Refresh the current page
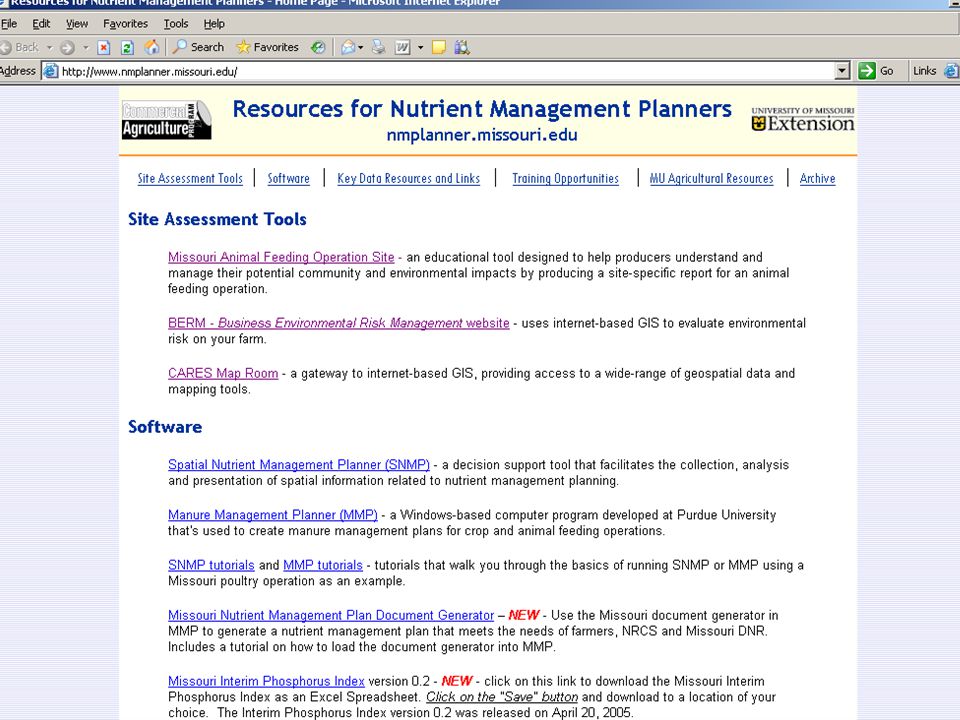The height and width of the screenshot is (720, 960). (127, 47)
